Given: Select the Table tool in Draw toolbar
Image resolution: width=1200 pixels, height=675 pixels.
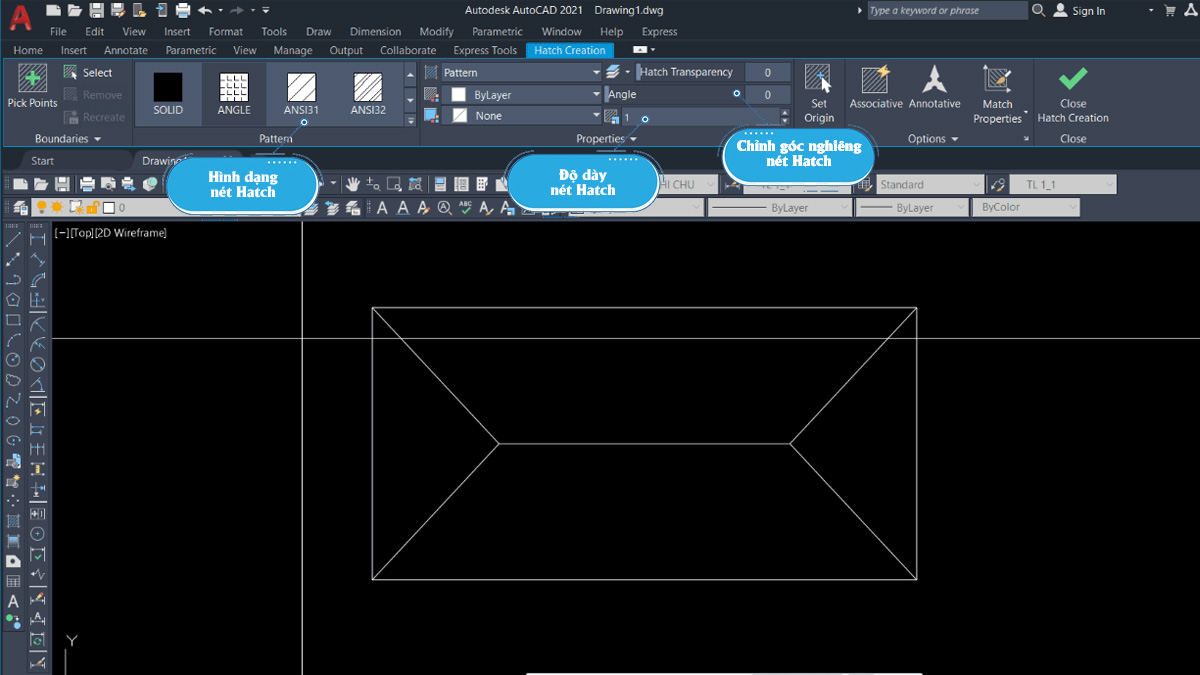Looking at the screenshot, I should pyautogui.click(x=13, y=581).
